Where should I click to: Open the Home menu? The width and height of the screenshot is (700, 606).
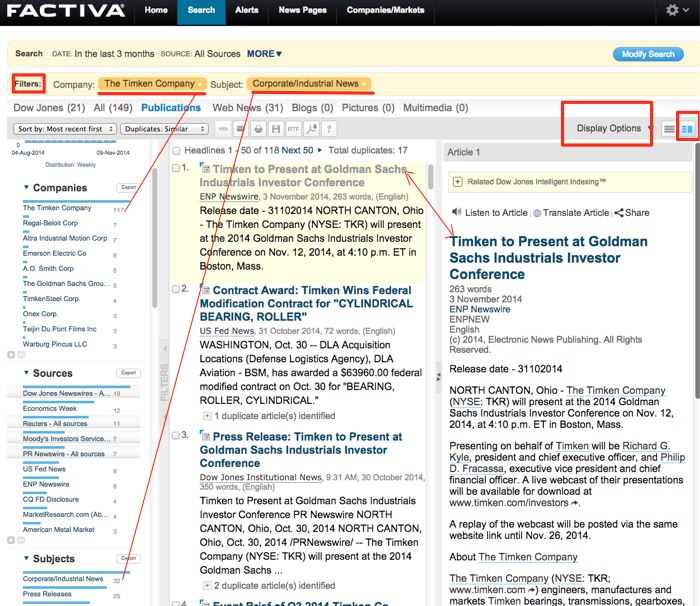(156, 10)
